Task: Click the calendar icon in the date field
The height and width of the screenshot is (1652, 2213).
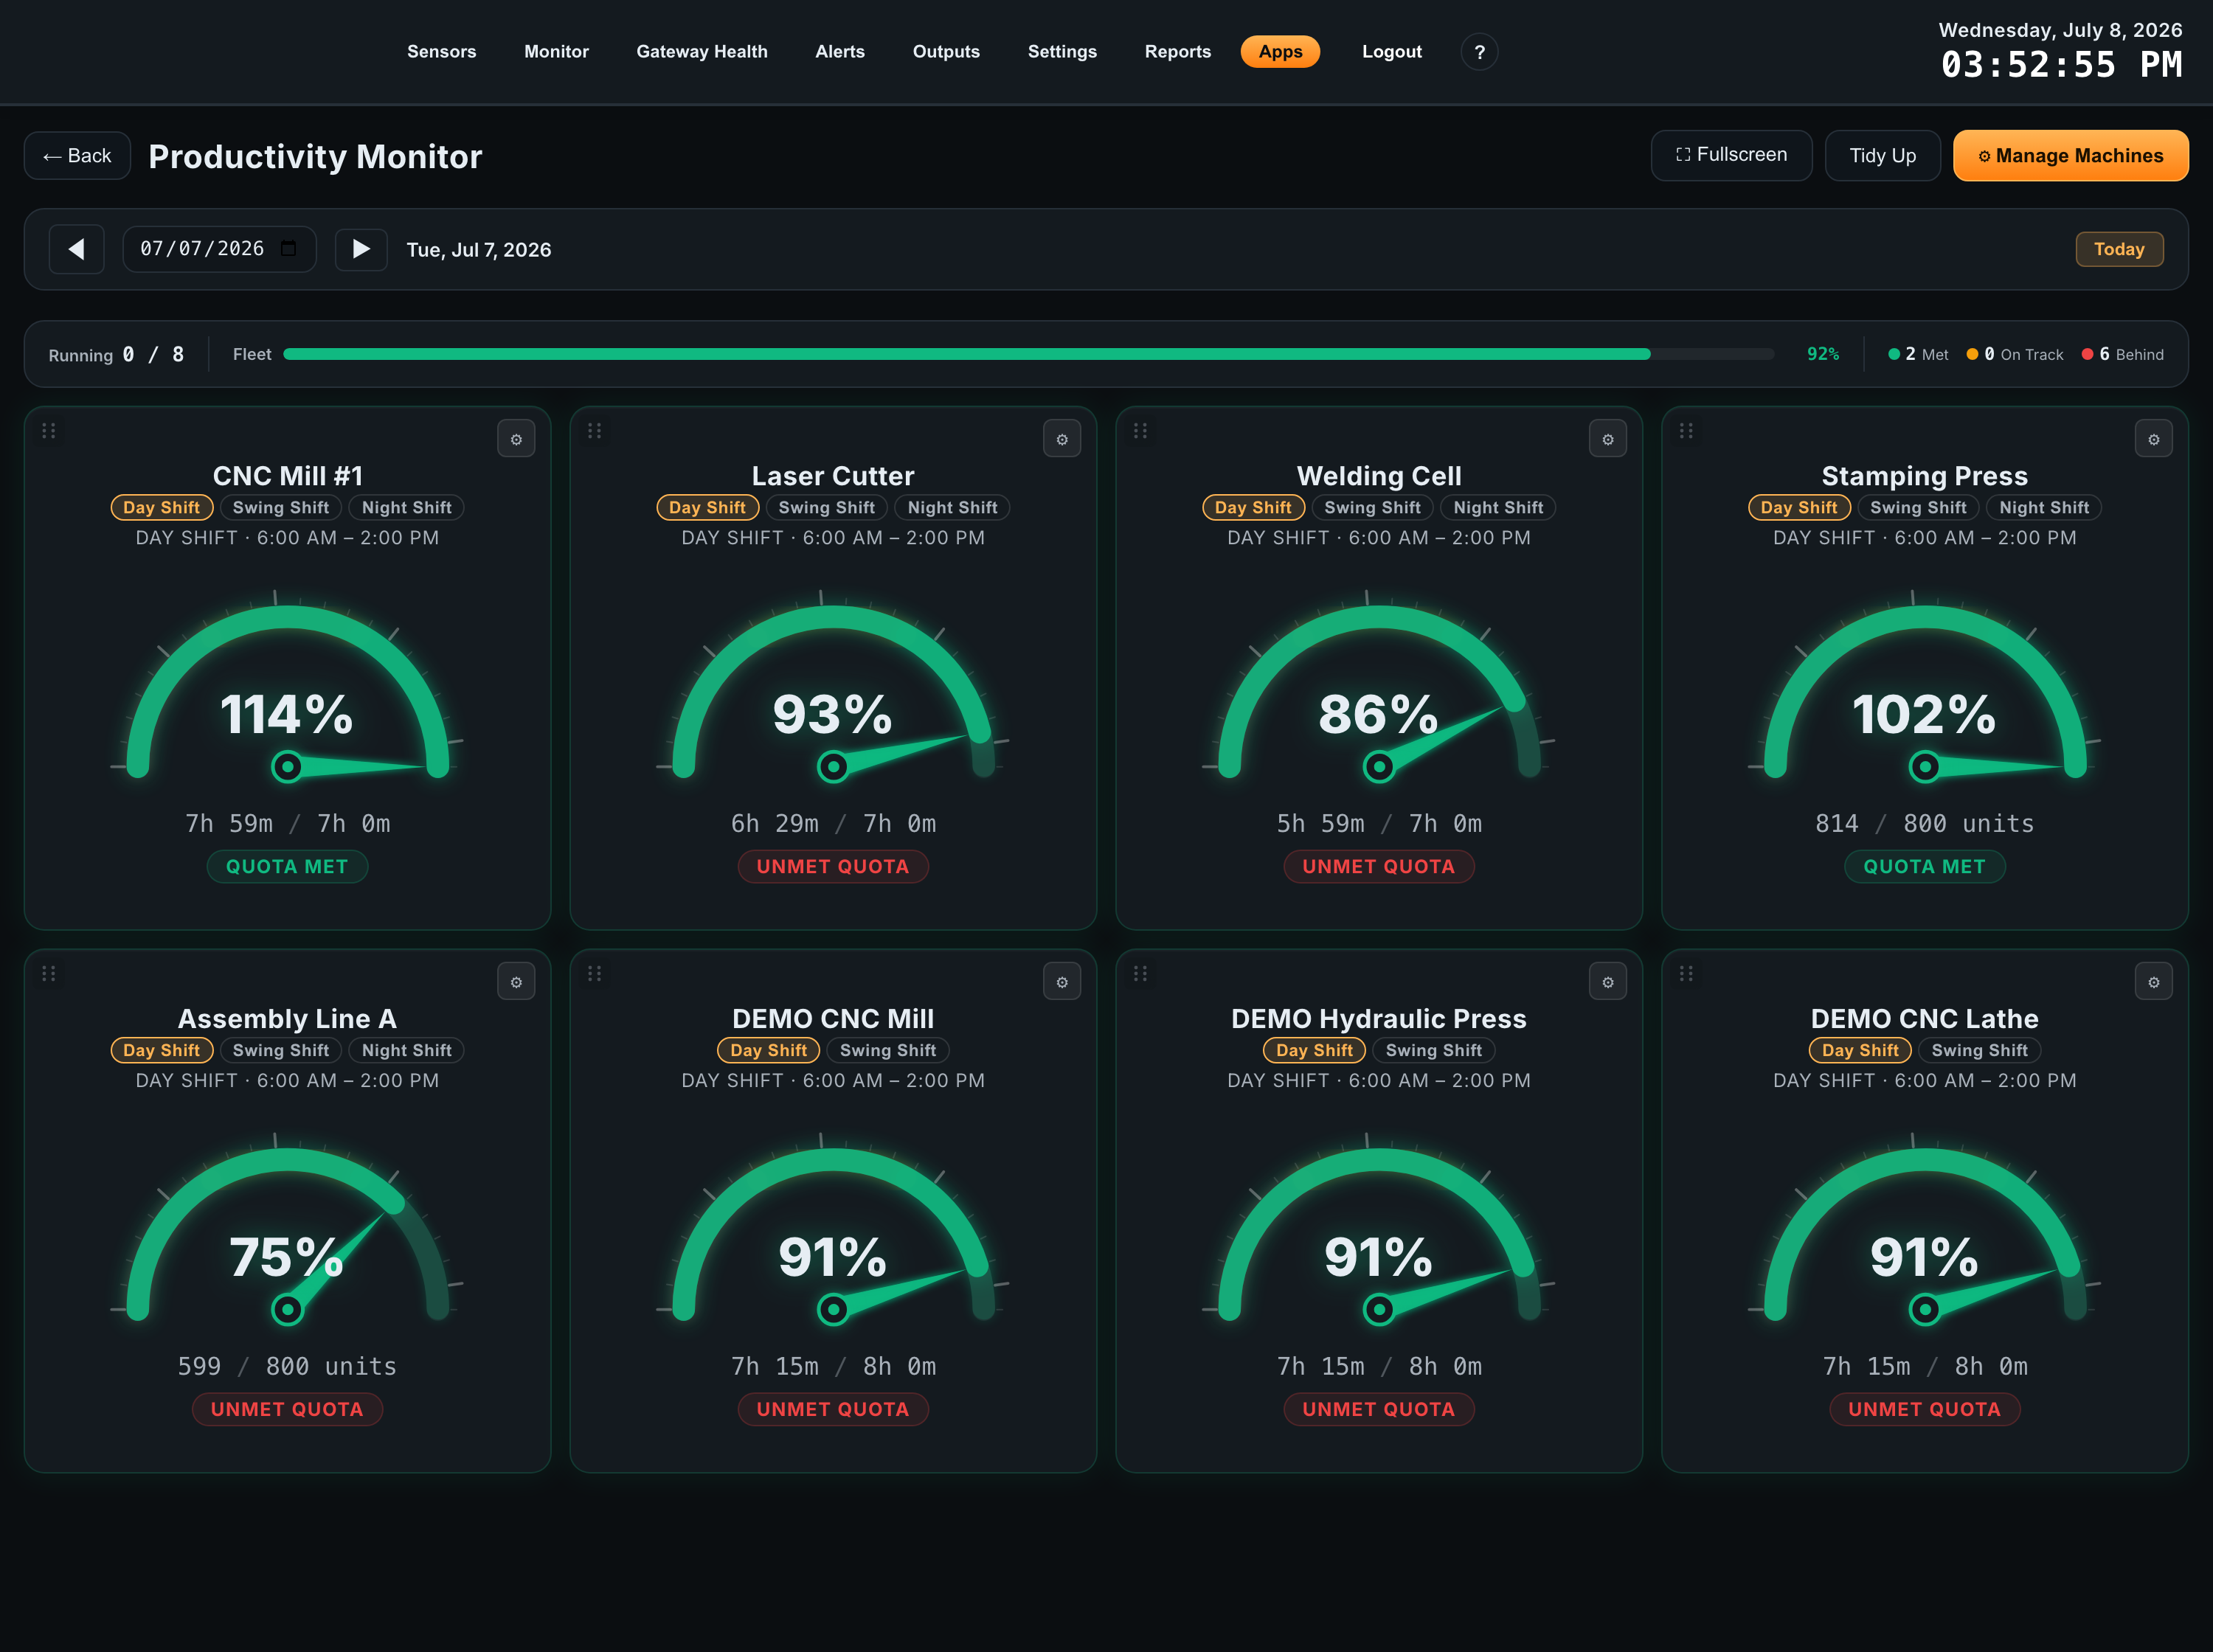Action: point(289,249)
